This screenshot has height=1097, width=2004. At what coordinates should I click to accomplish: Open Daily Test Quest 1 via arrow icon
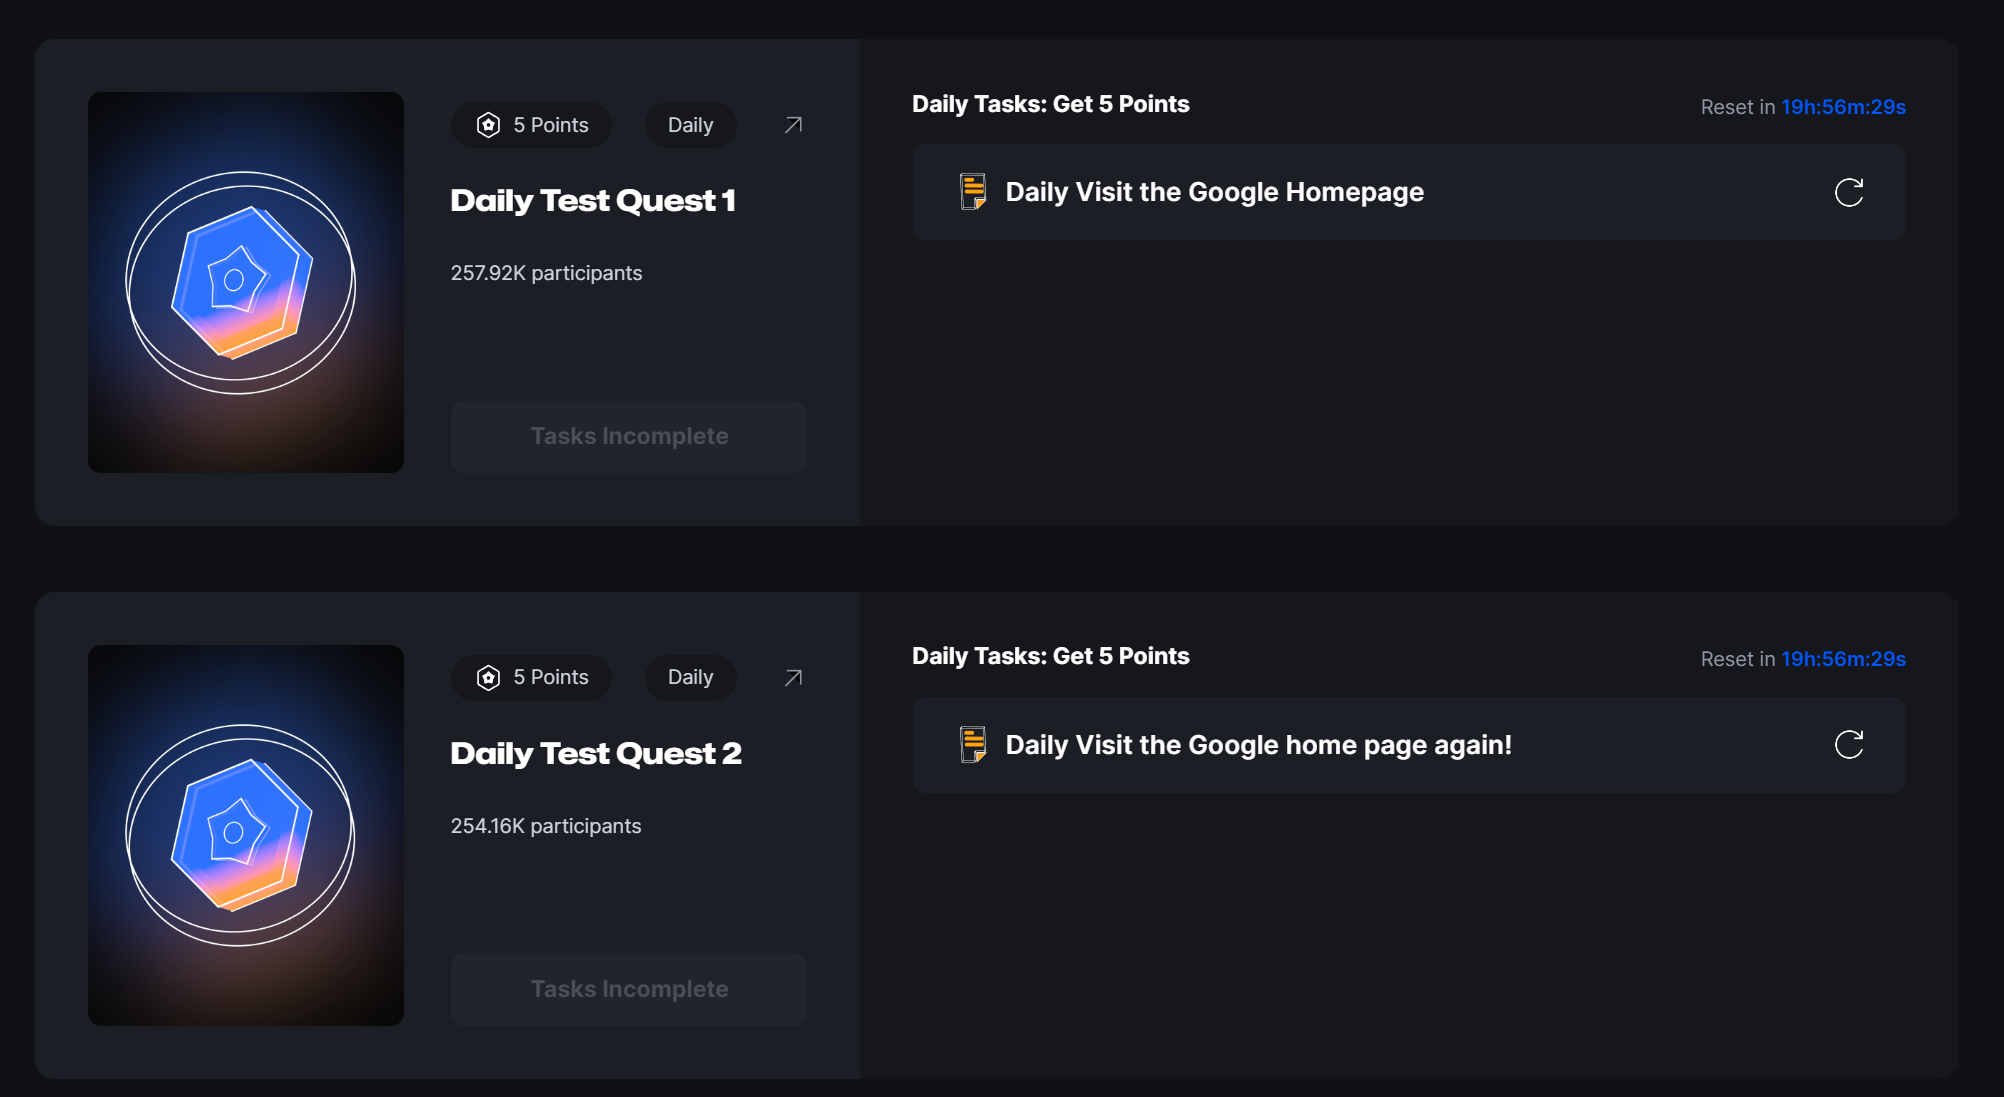pos(793,125)
